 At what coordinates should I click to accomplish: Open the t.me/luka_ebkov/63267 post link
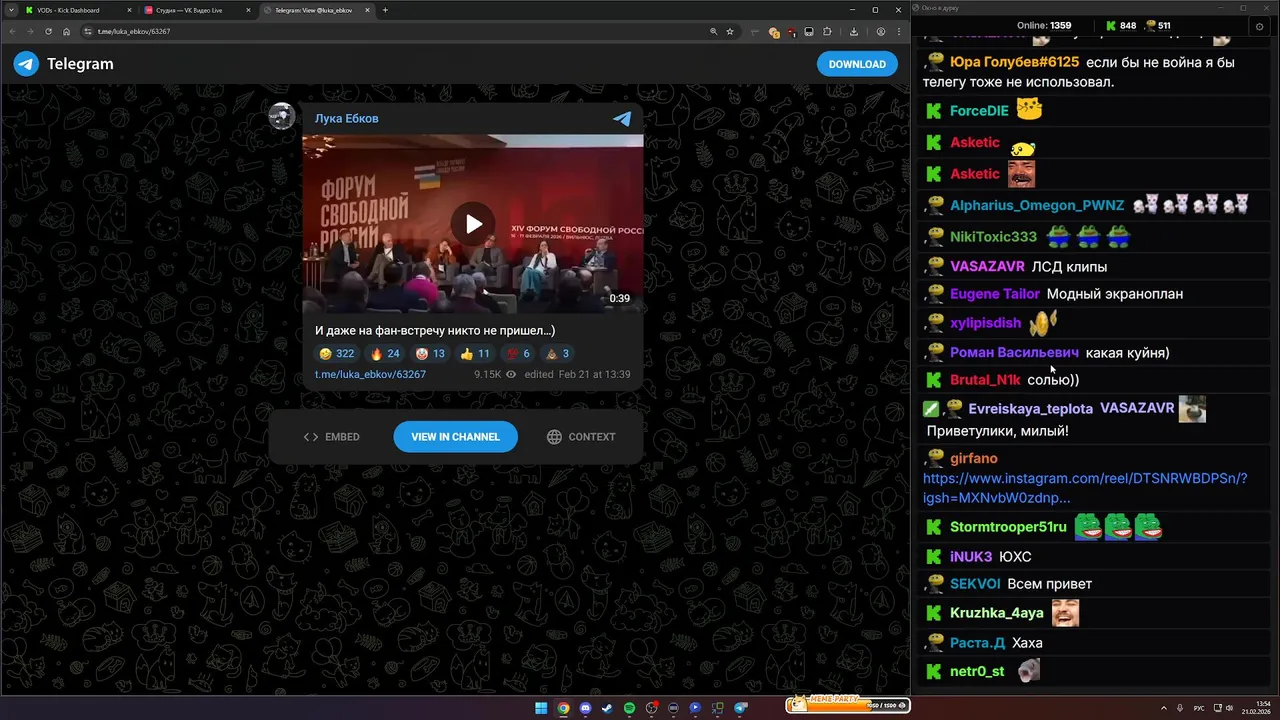(370, 374)
